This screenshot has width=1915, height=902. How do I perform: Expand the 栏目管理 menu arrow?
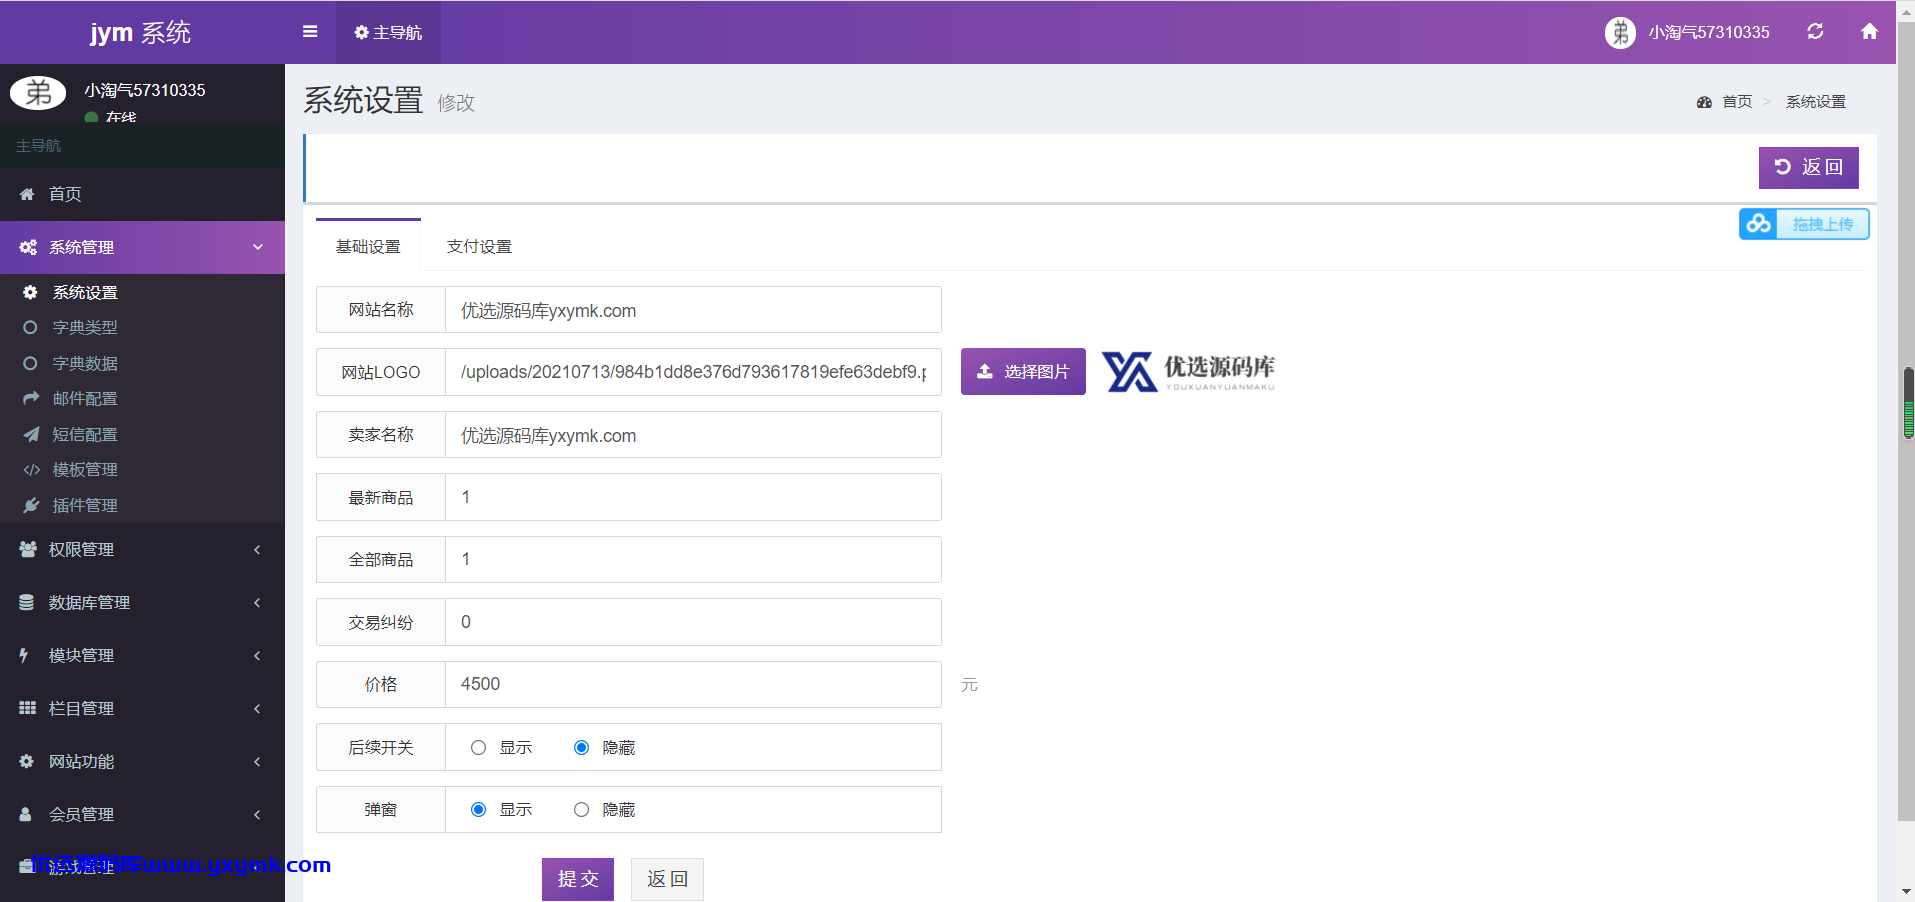point(257,709)
